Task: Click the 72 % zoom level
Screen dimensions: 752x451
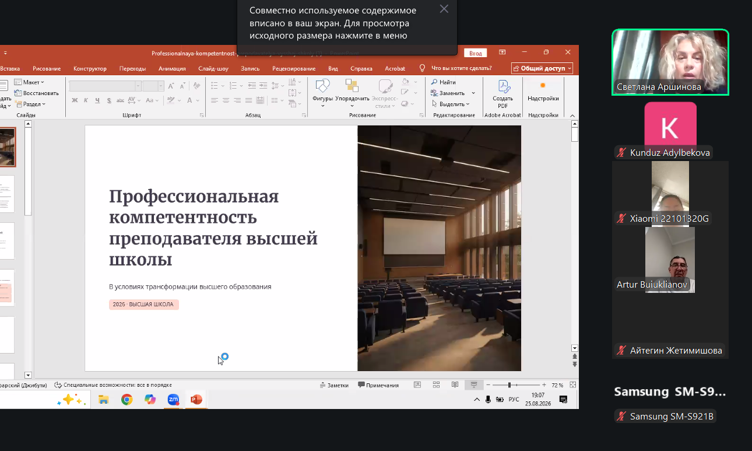Action: point(557,385)
